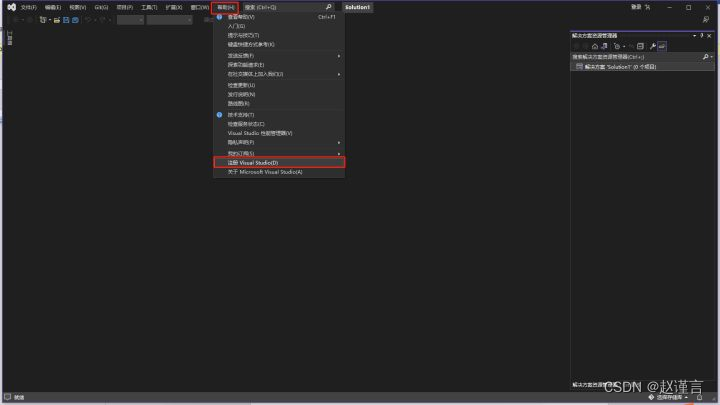Click the notifications bell in status bar
The width and height of the screenshot is (720, 405).
tap(700, 397)
